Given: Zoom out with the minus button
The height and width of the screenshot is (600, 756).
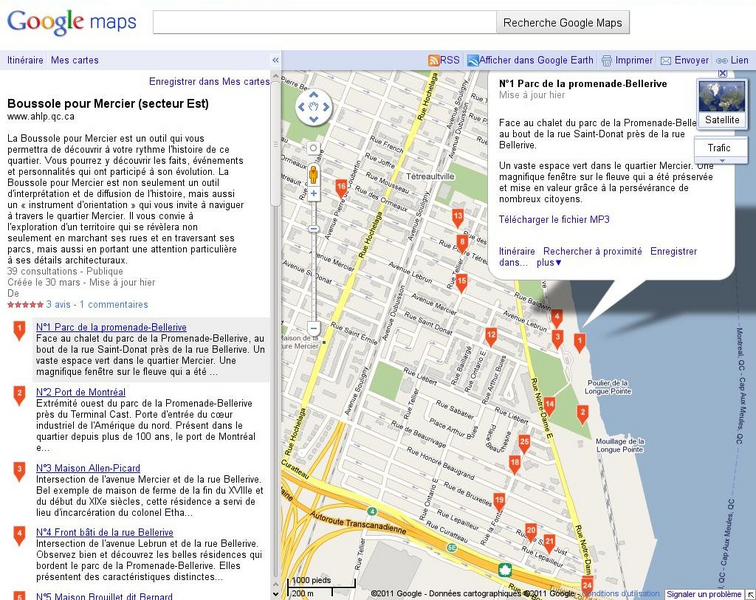Looking at the screenshot, I should click(314, 329).
